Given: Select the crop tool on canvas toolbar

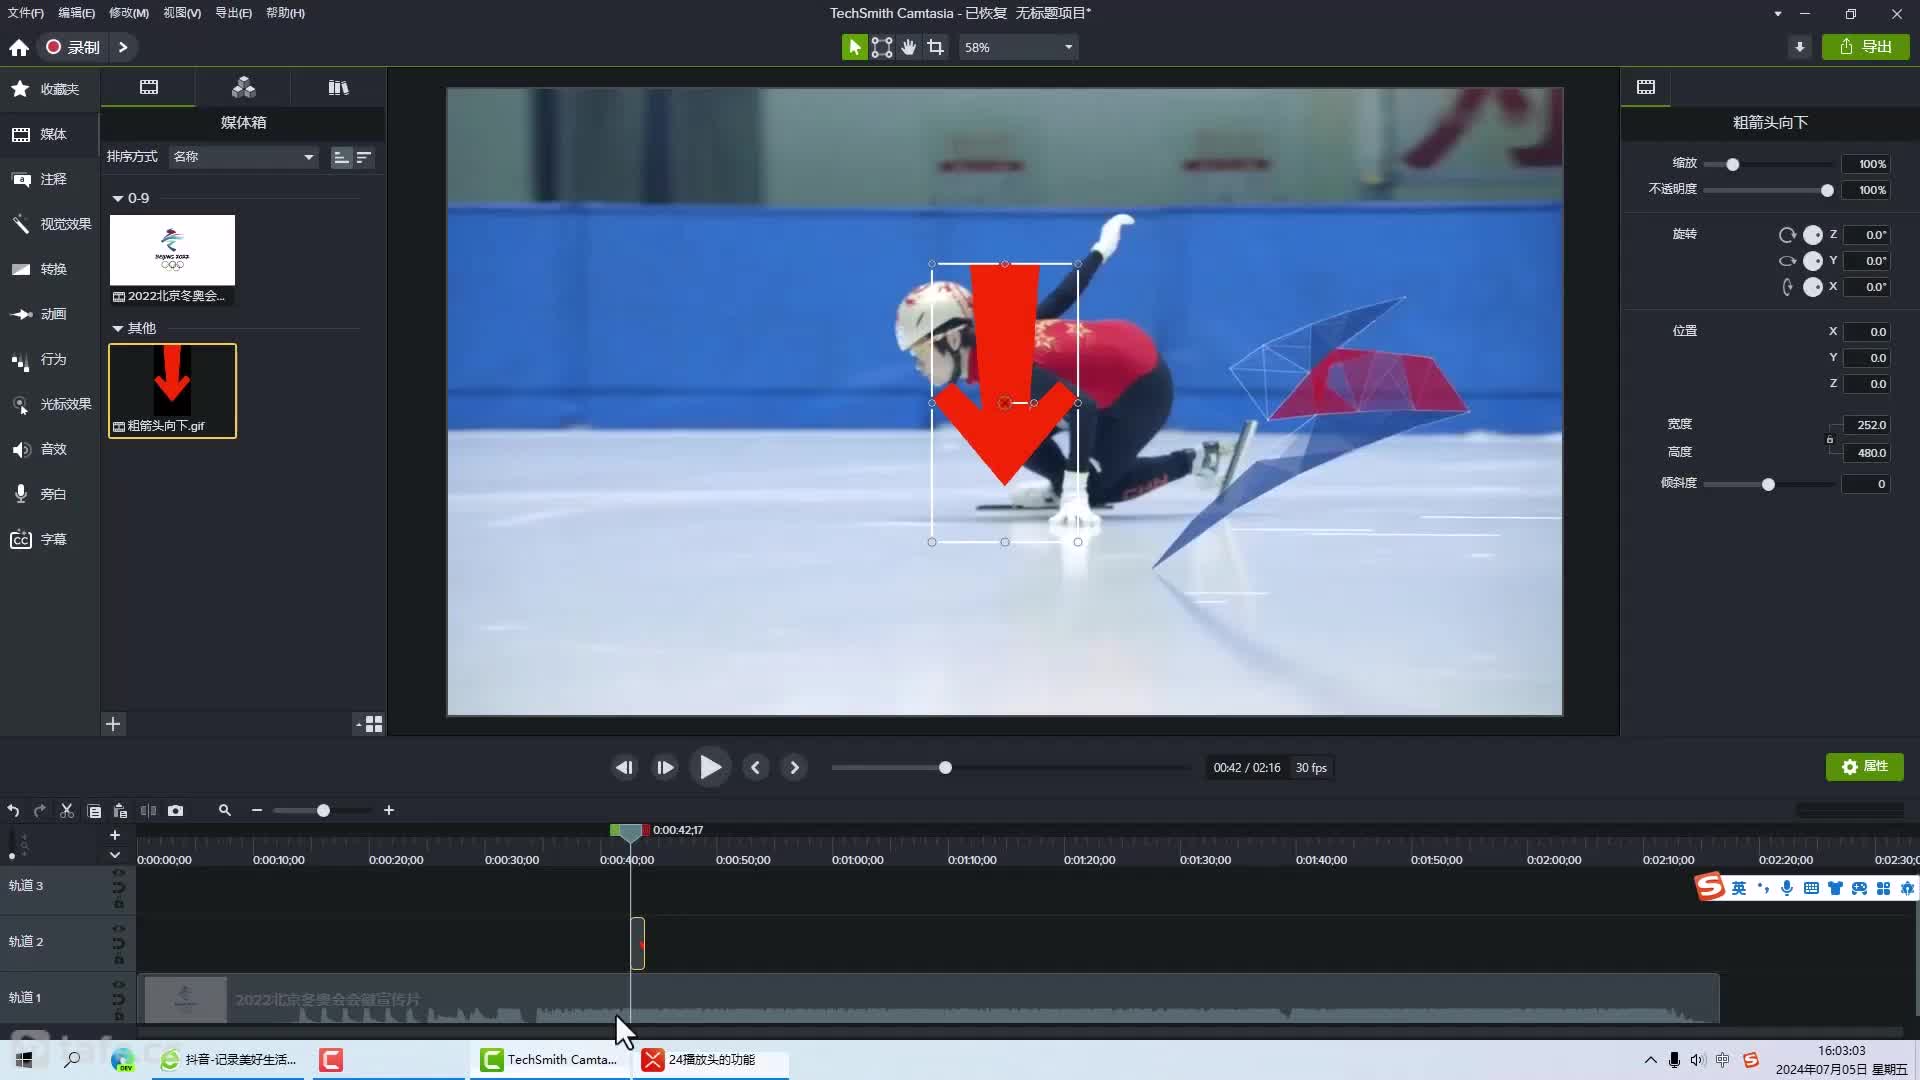Looking at the screenshot, I should tap(935, 47).
